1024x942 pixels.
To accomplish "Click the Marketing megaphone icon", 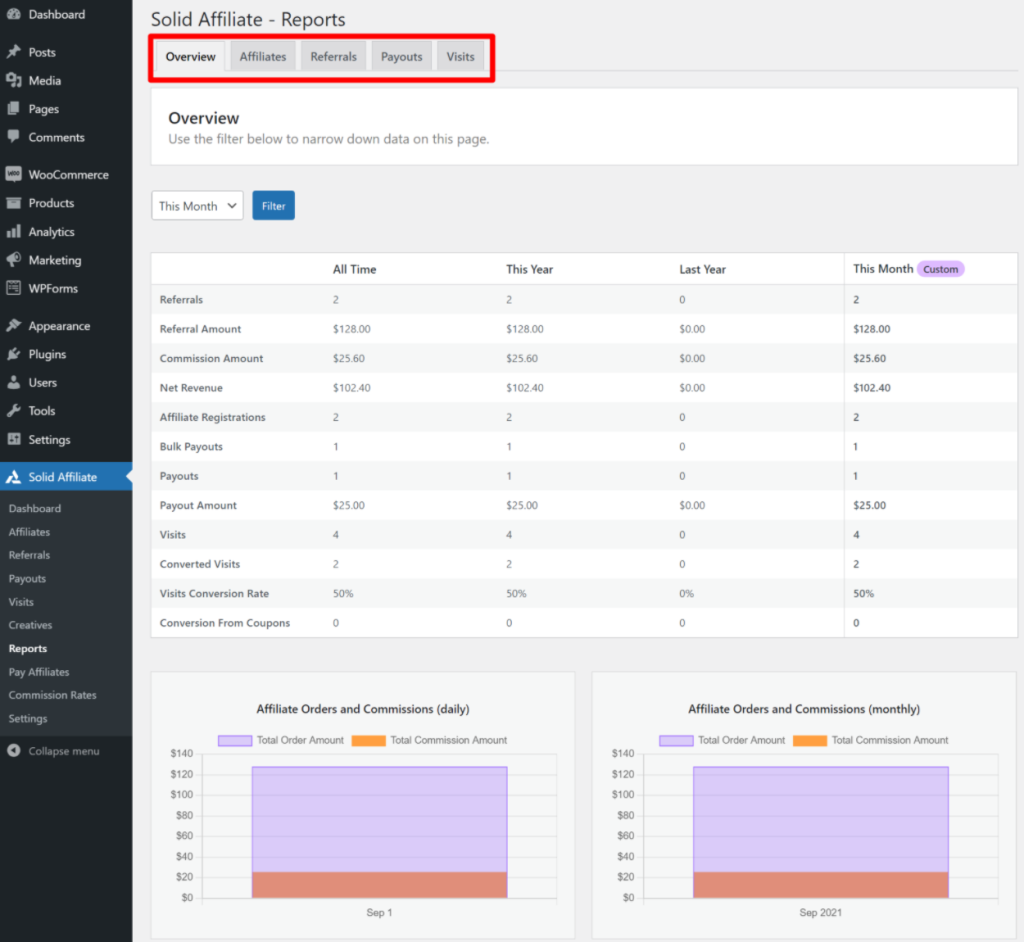I will pyautogui.click(x=14, y=259).
